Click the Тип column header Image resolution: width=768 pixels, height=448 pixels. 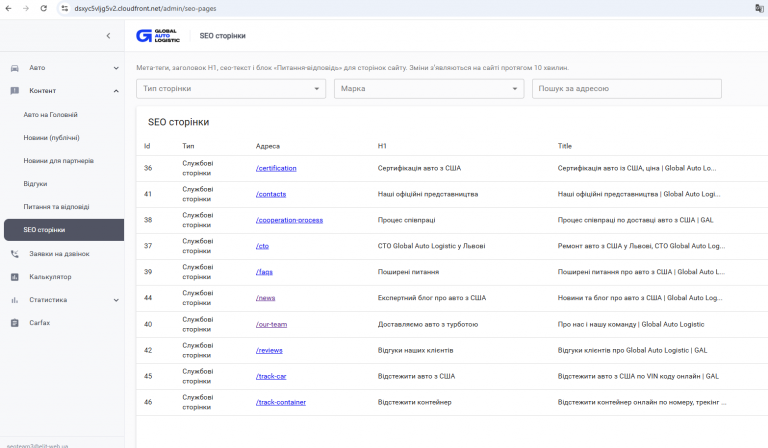[188, 146]
